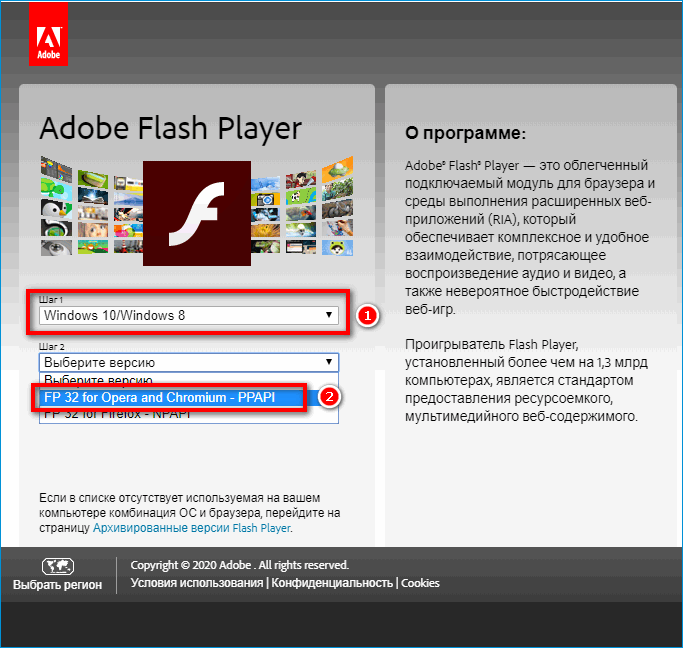Click the 'Шаг 2' label
683x648 pixels.
coord(52,347)
